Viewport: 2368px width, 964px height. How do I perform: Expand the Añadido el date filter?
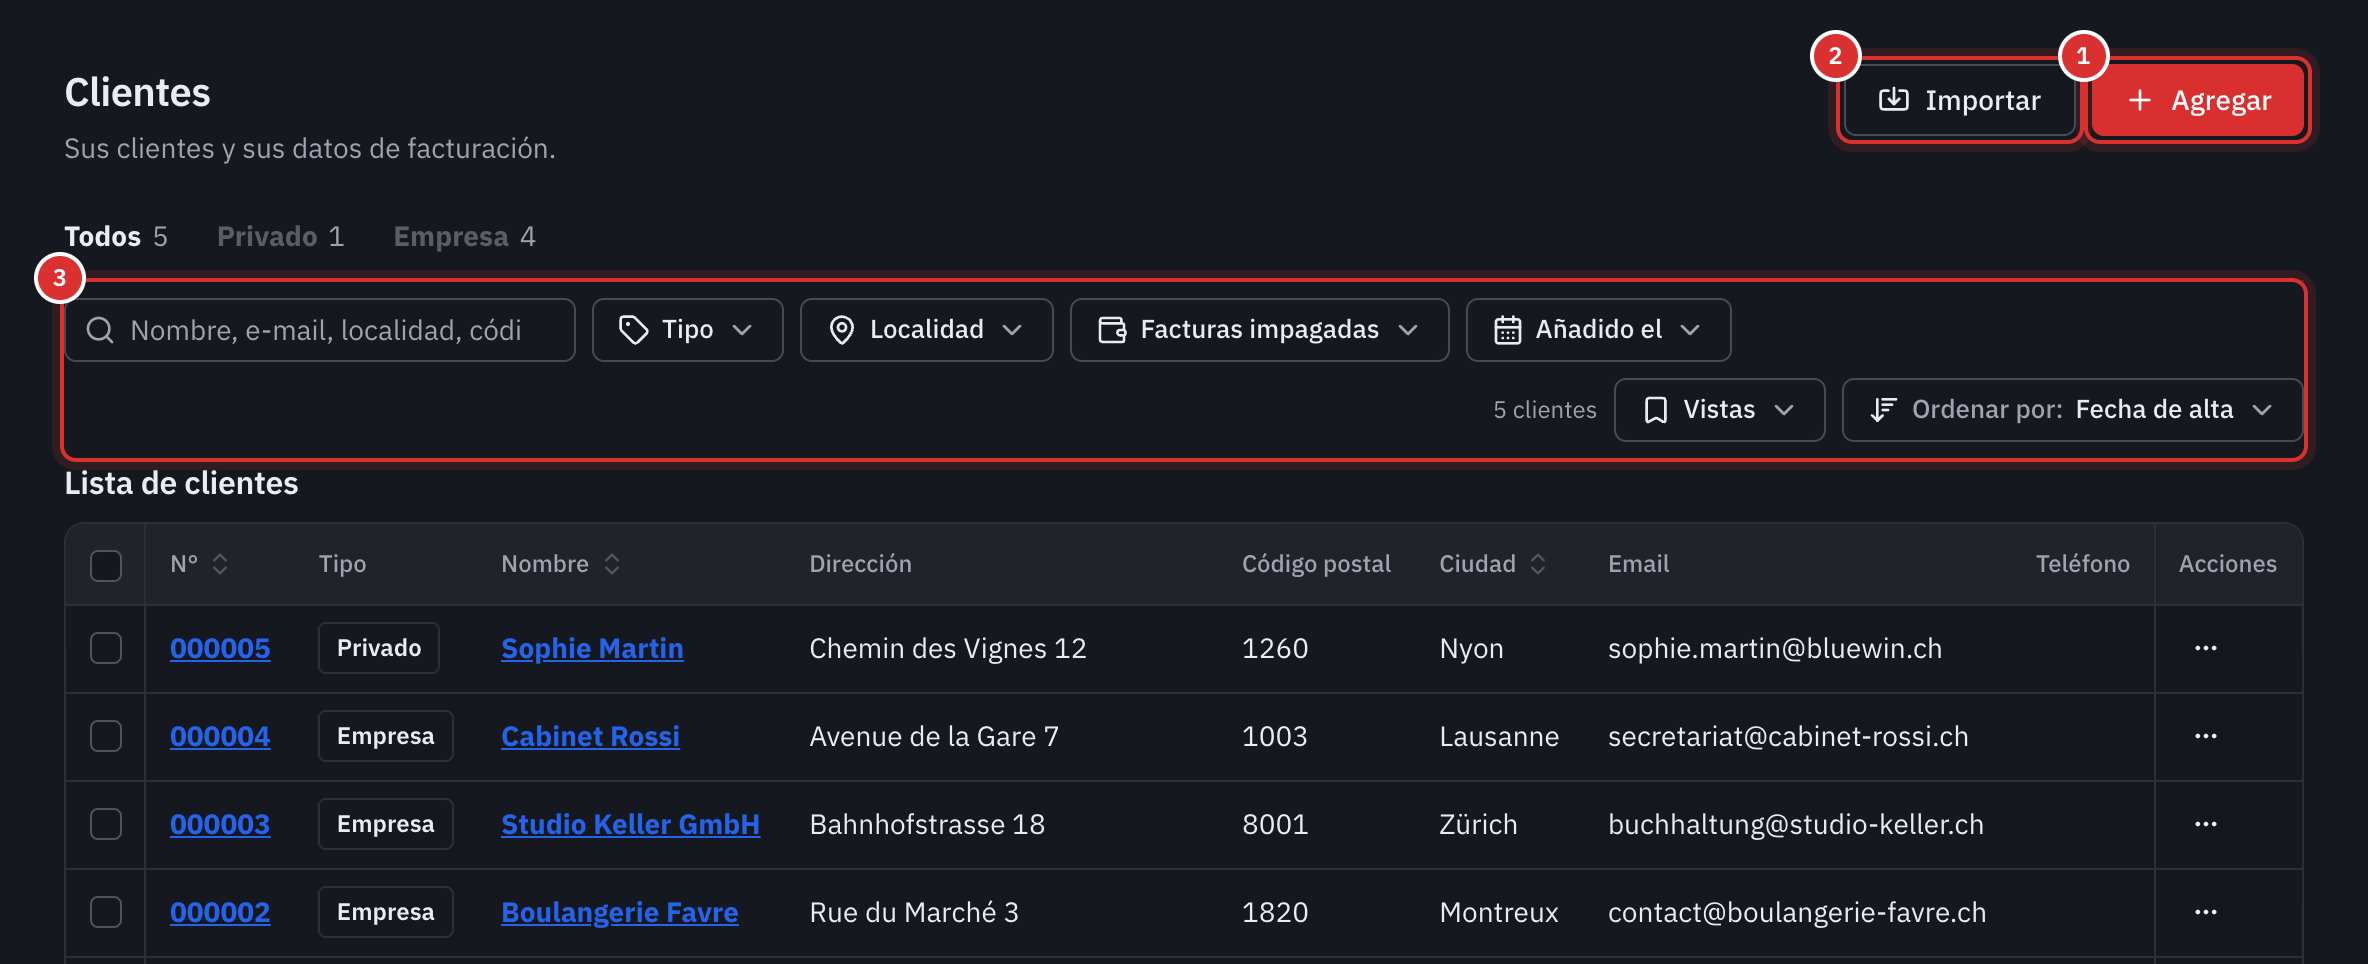[1598, 330]
